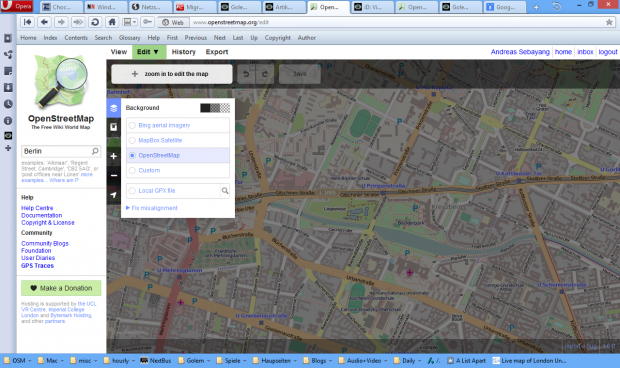Image resolution: width=620 pixels, height=368 pixels.
Task: Expand the misc bookmarks folder
Action: [x=84, y=360]
